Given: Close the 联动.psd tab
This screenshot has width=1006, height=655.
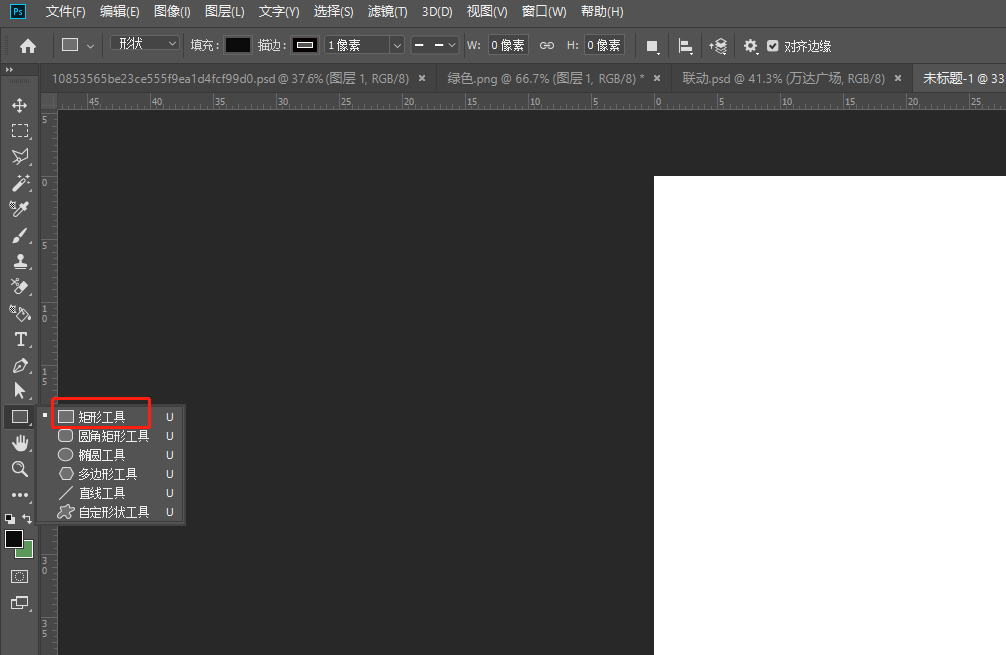Looking at the screenshot, I should [x=898, y=78].
